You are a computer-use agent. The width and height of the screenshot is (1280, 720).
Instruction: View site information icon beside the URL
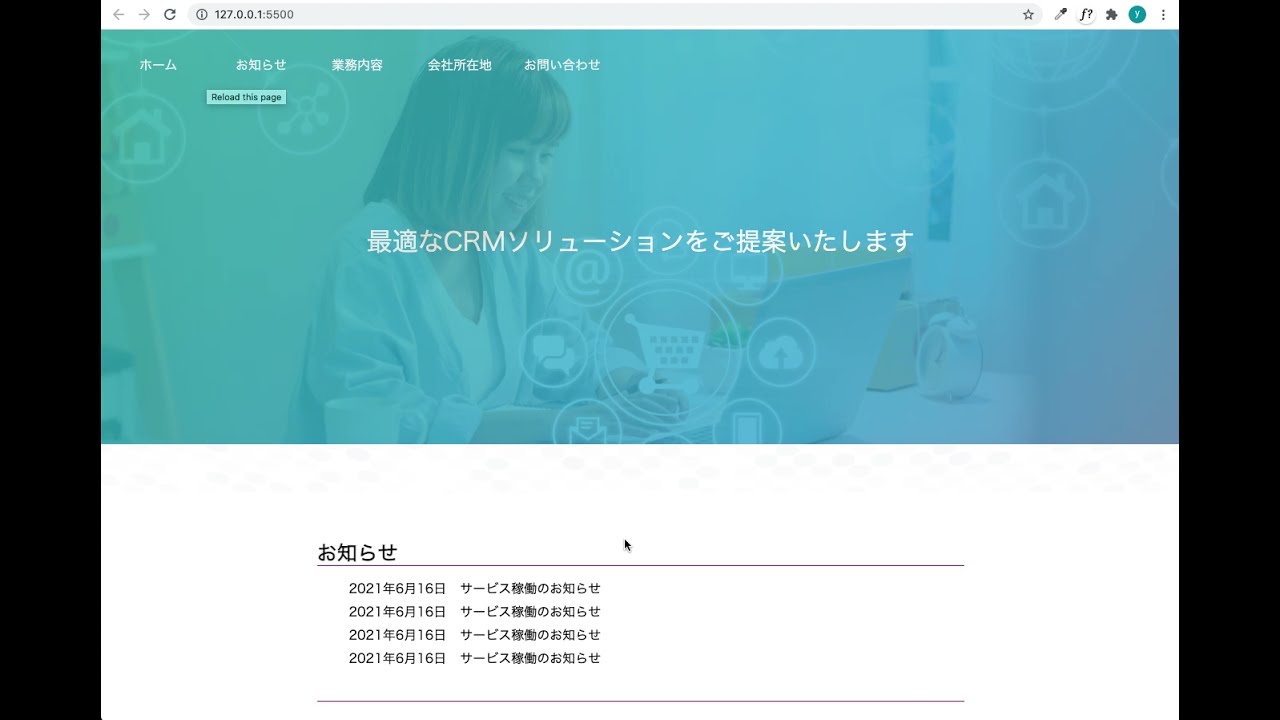point(202,14)
